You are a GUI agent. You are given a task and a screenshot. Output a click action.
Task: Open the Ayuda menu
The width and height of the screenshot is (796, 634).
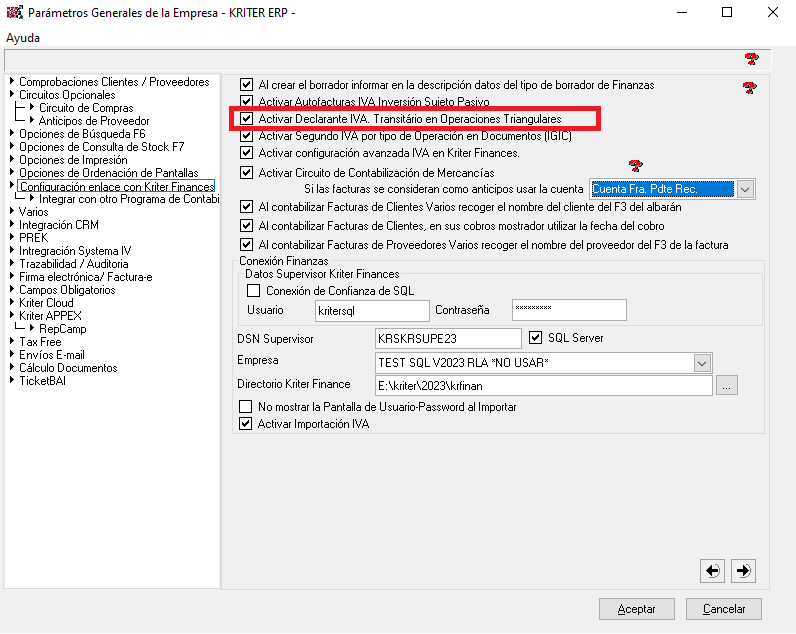point(23,38)
